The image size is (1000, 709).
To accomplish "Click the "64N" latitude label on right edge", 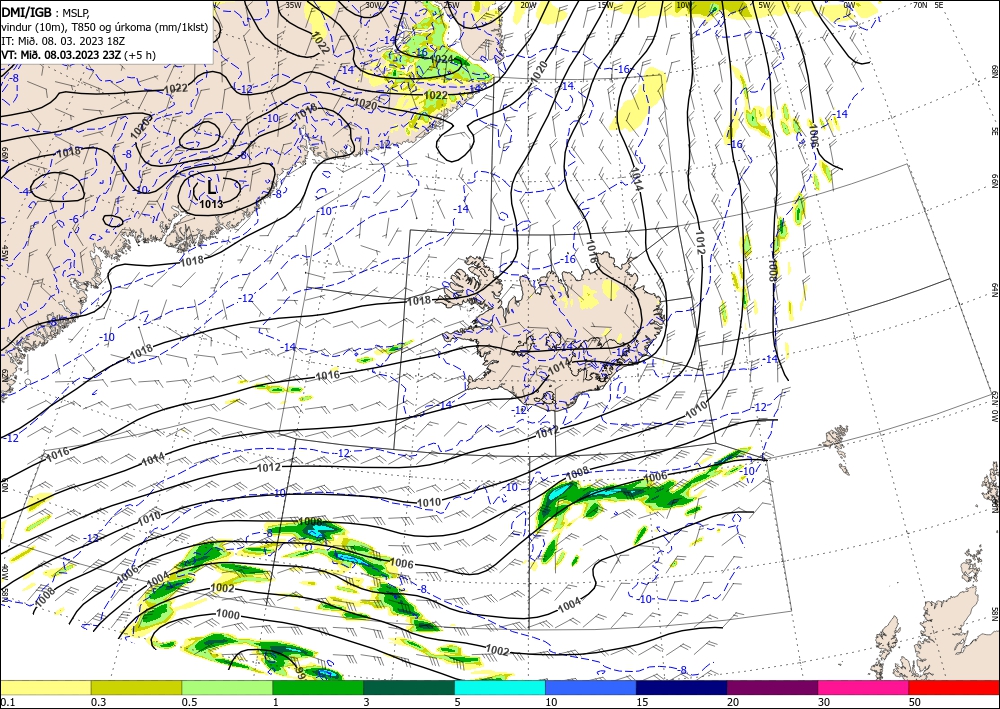I will click(x=994, y=289).
